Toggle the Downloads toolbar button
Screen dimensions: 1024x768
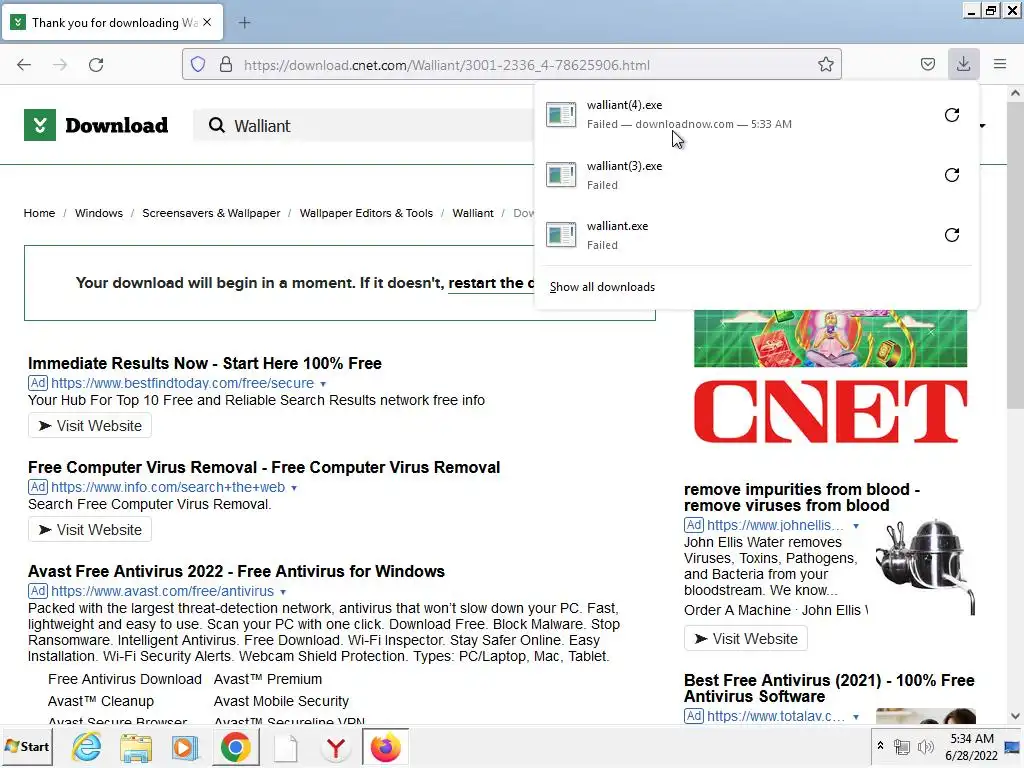click(x=963, y=64)
